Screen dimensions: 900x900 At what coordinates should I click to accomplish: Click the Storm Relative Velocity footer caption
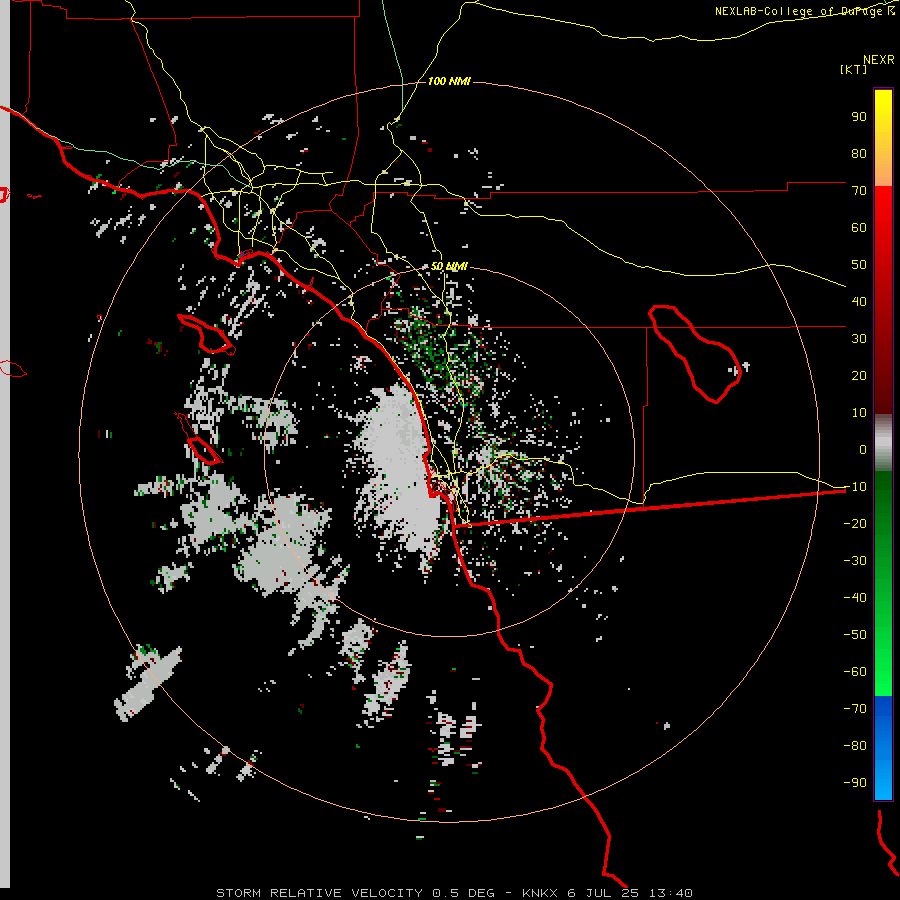454,893
